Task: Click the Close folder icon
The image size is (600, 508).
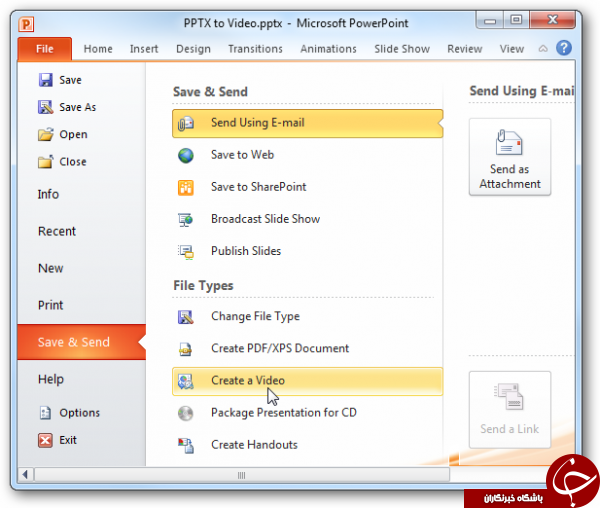Action: (46, 161)
